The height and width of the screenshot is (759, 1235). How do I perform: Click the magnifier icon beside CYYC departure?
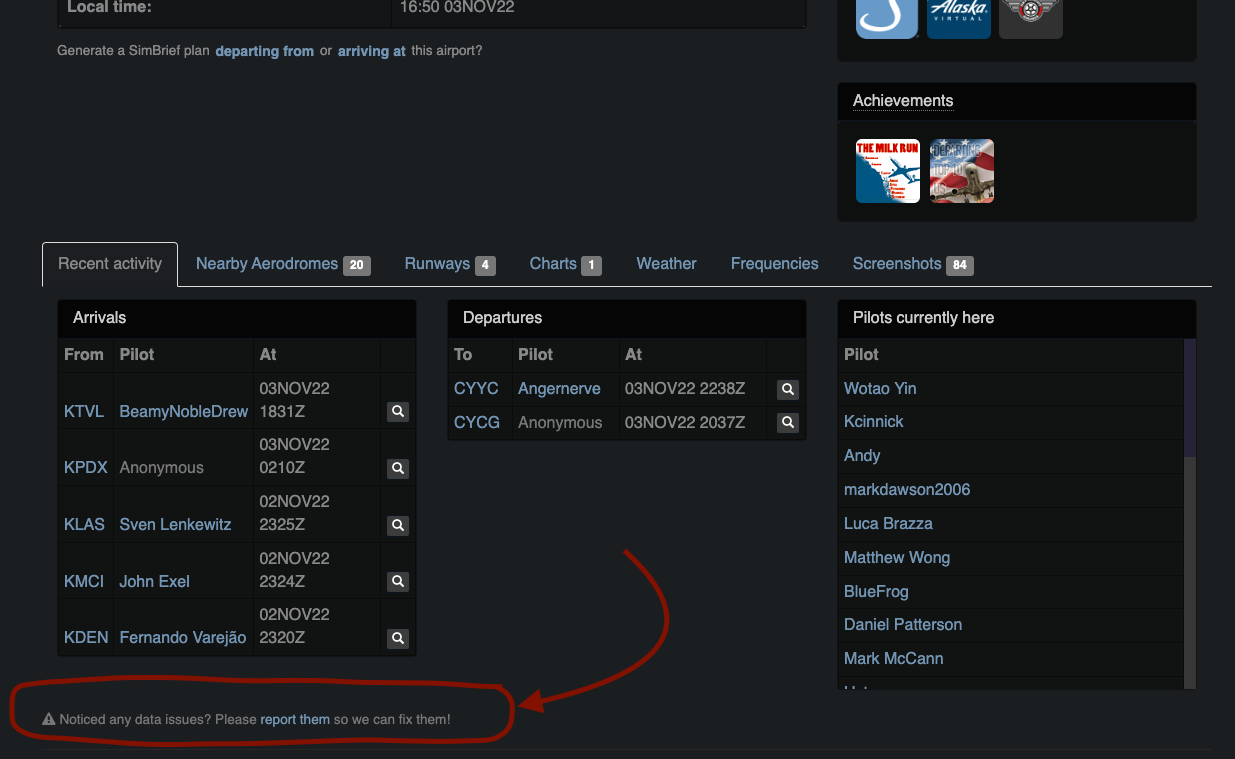(787, 389)
